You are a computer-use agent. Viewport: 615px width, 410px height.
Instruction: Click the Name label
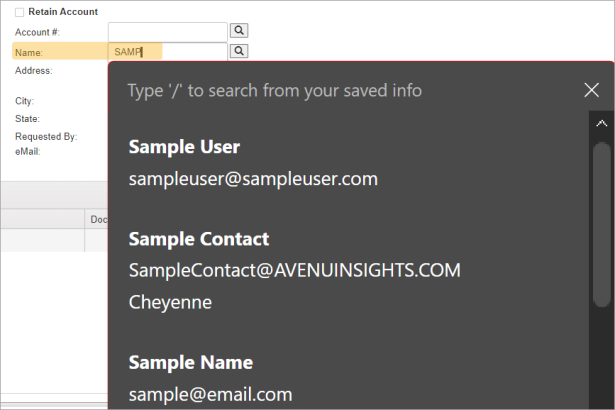tap(30, 52)
